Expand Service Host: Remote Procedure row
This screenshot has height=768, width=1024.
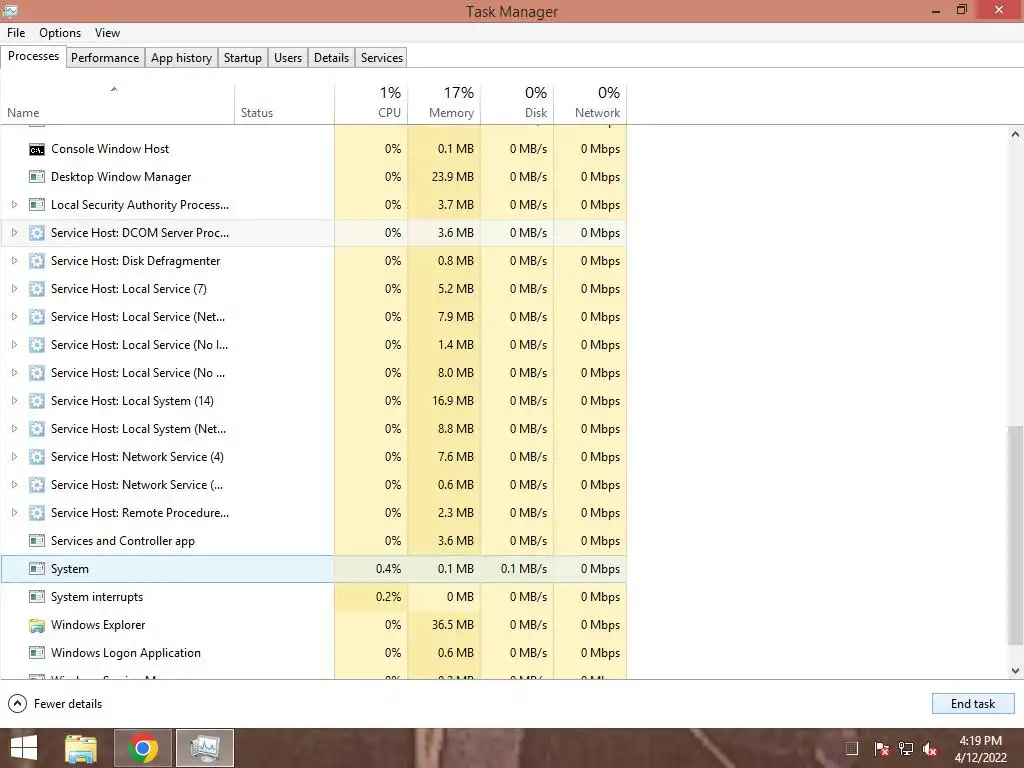pyautogui.click(x=14, y=513)
